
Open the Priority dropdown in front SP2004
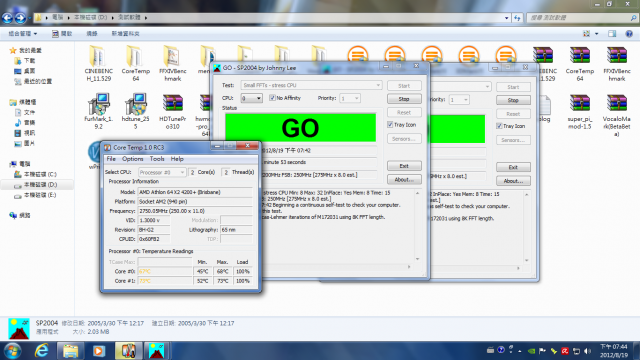point(350,98)
